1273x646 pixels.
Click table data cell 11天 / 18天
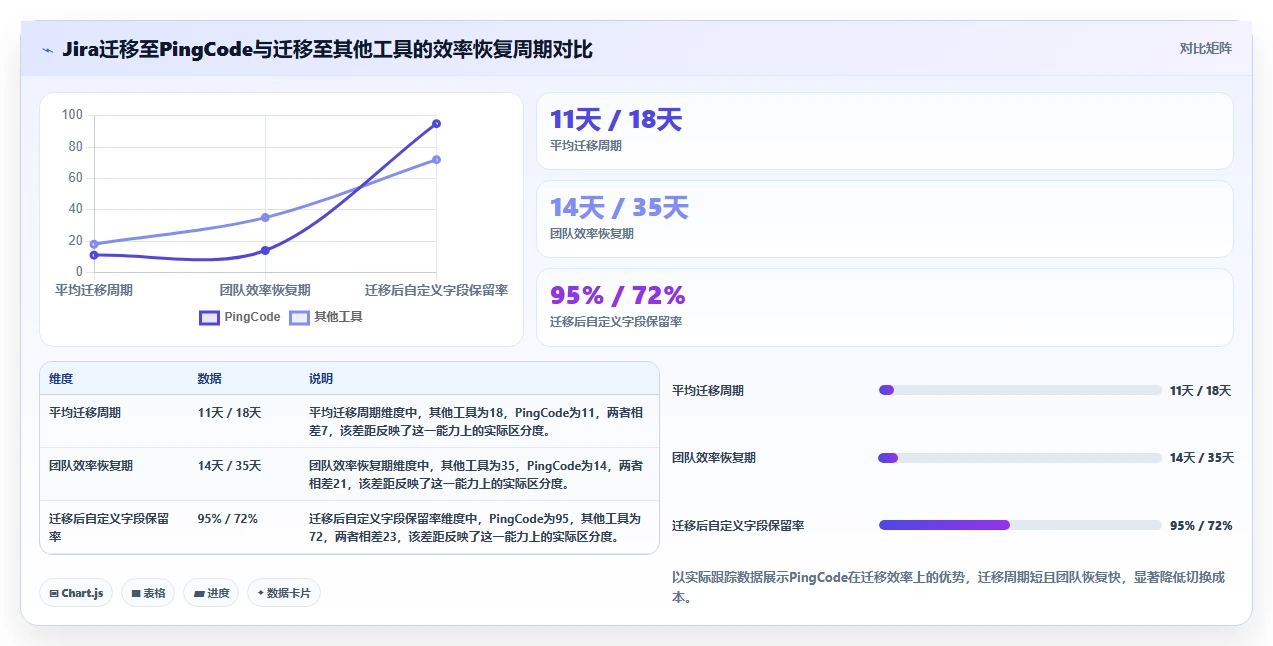[229, 412]
